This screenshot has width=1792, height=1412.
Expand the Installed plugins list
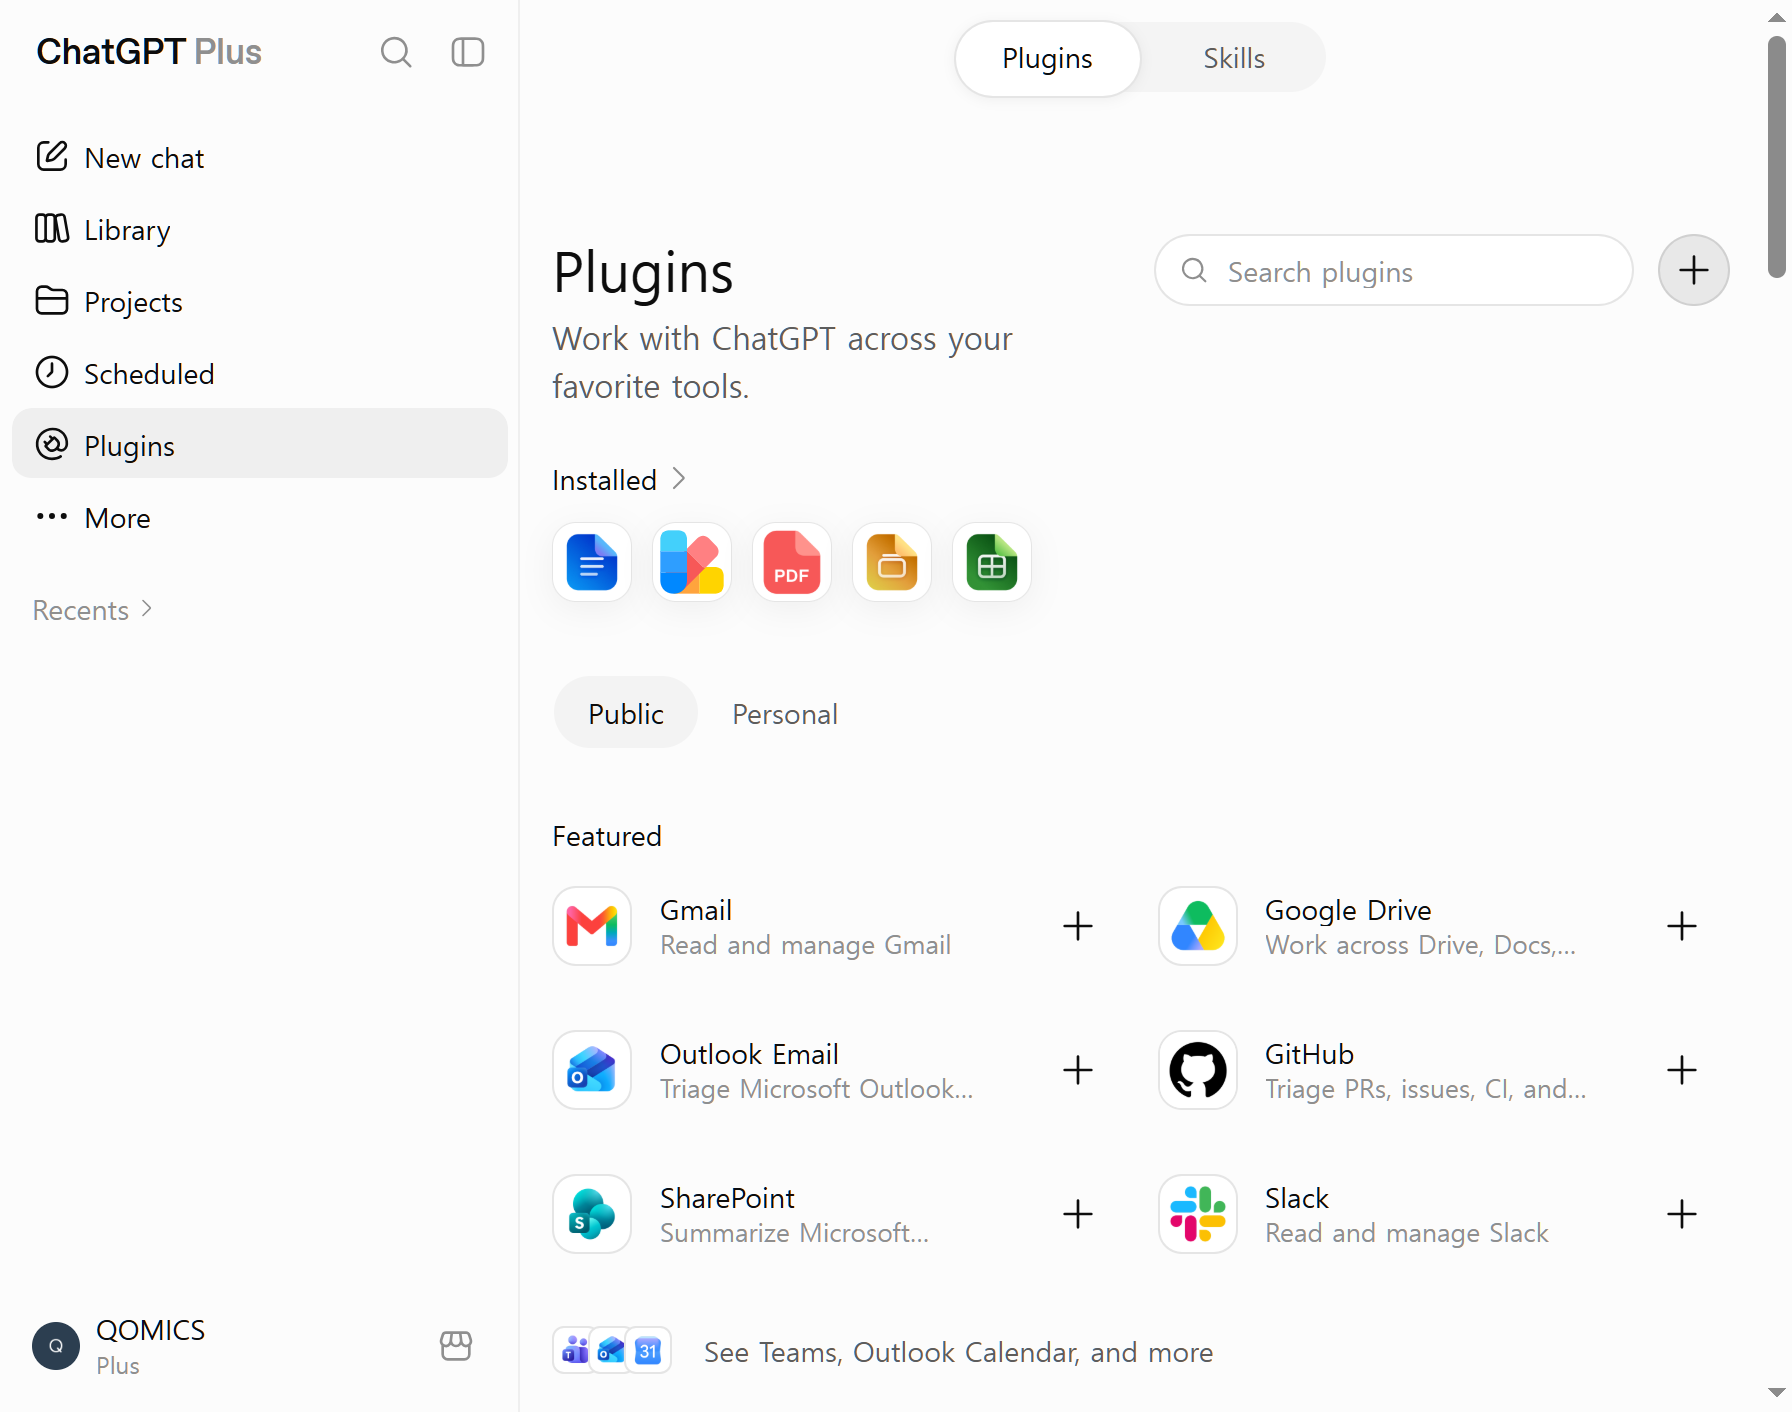point(619,480)
